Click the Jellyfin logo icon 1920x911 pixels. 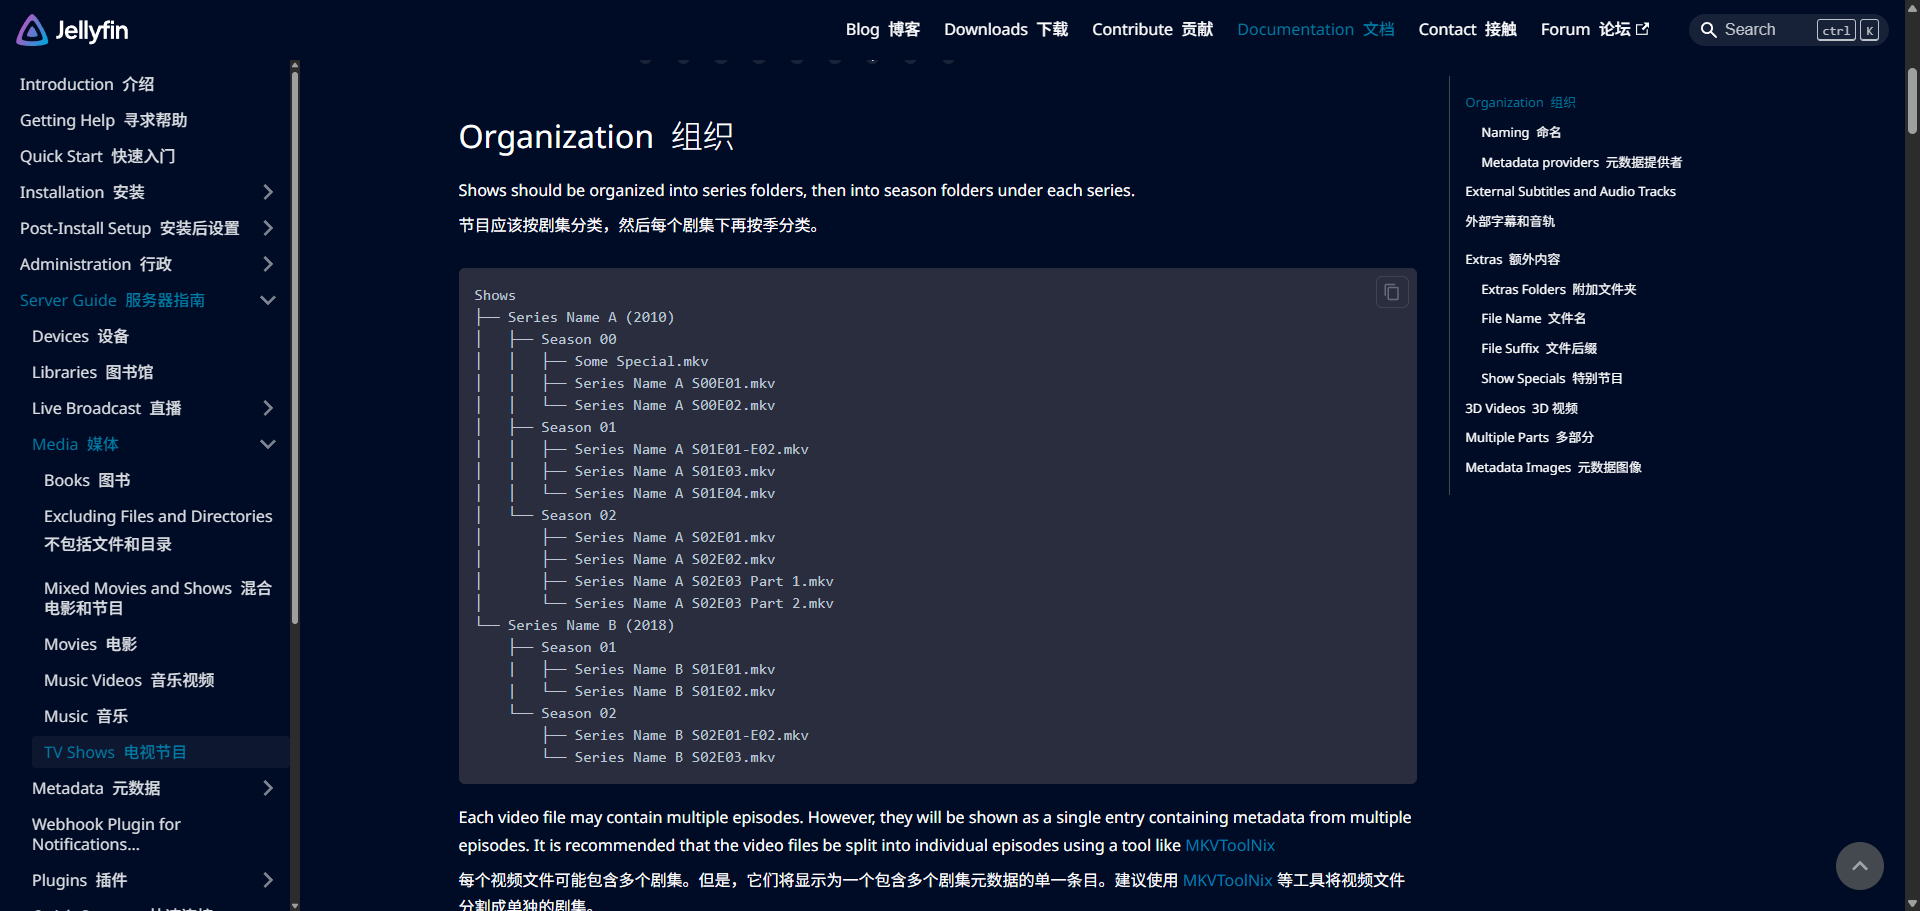click(32, 30)
